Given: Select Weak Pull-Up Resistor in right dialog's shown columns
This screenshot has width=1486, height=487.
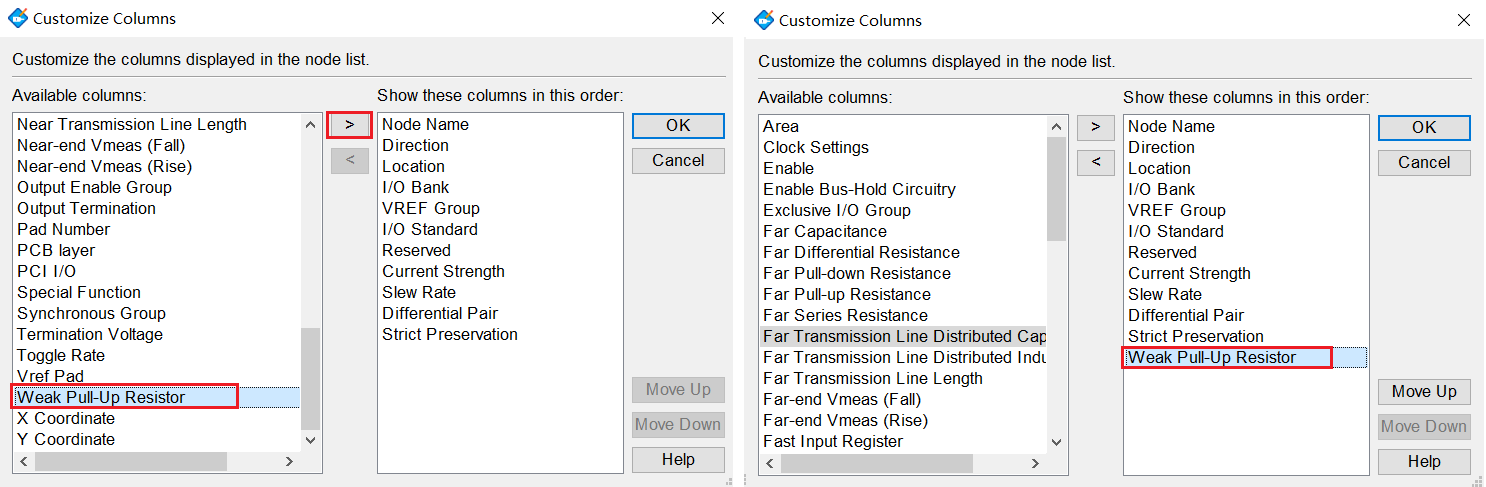Looking at the screenshot, I should coord(1211,357).
